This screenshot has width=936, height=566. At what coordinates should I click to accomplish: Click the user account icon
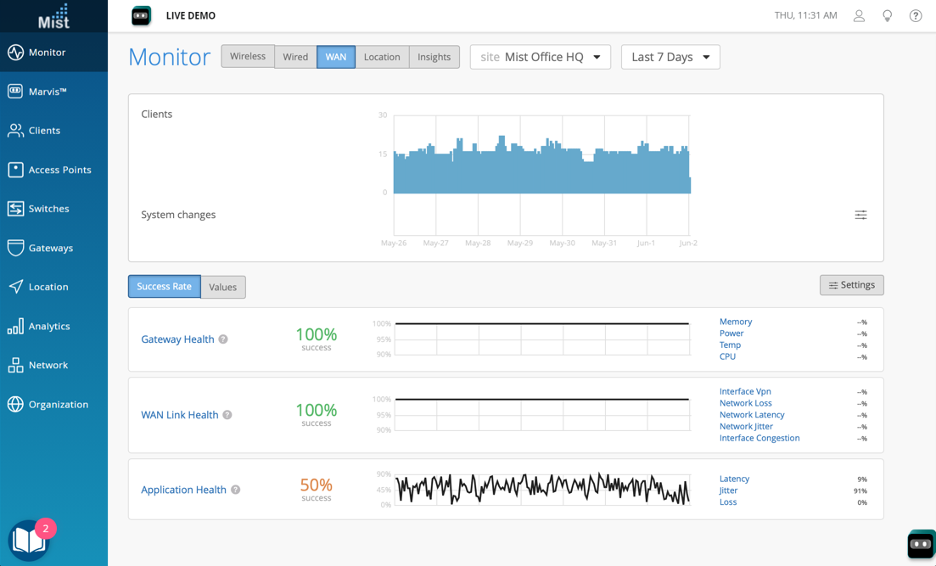[859, 16]
